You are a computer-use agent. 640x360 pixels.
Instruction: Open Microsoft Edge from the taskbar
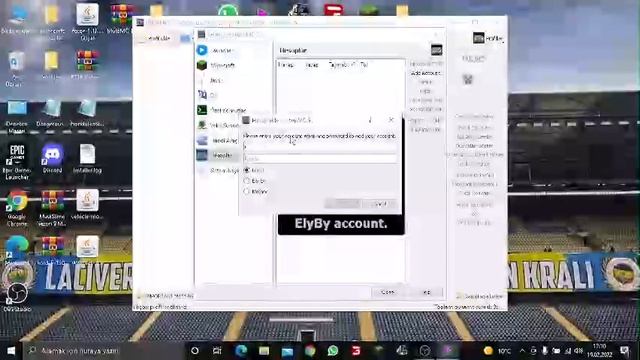point(241,351)
